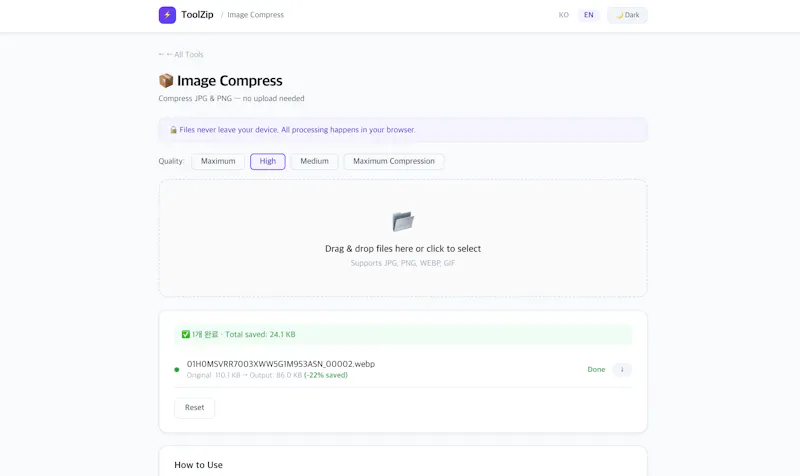This screenshot has width=800, height=476.
Task: Download the compressed webp file with the arrow button
Action: click(x=622, y=369)
